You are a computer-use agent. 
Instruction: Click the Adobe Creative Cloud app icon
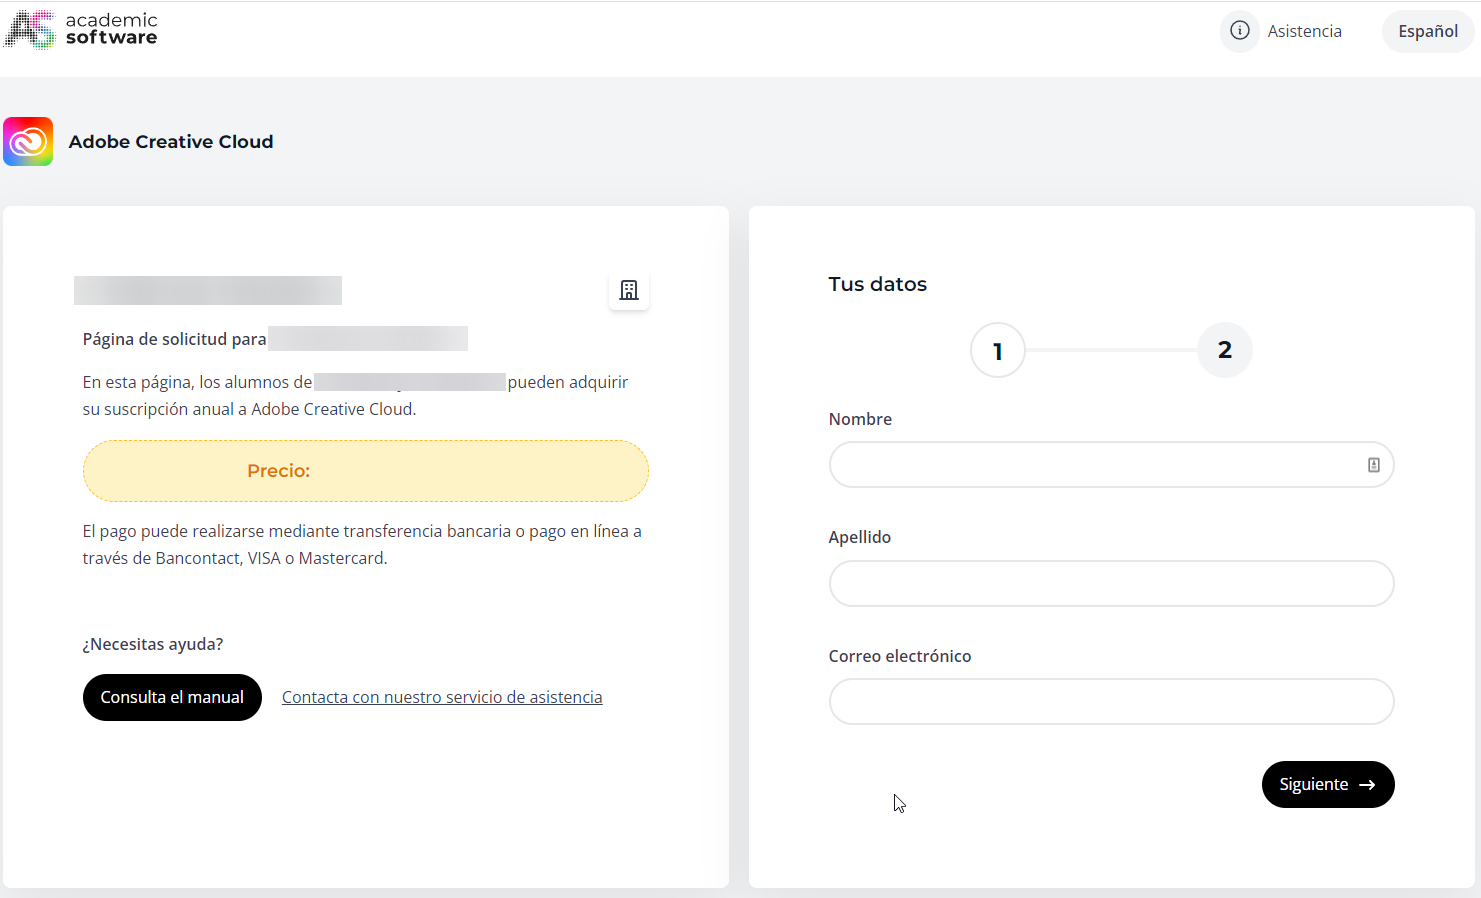point(28,142)
